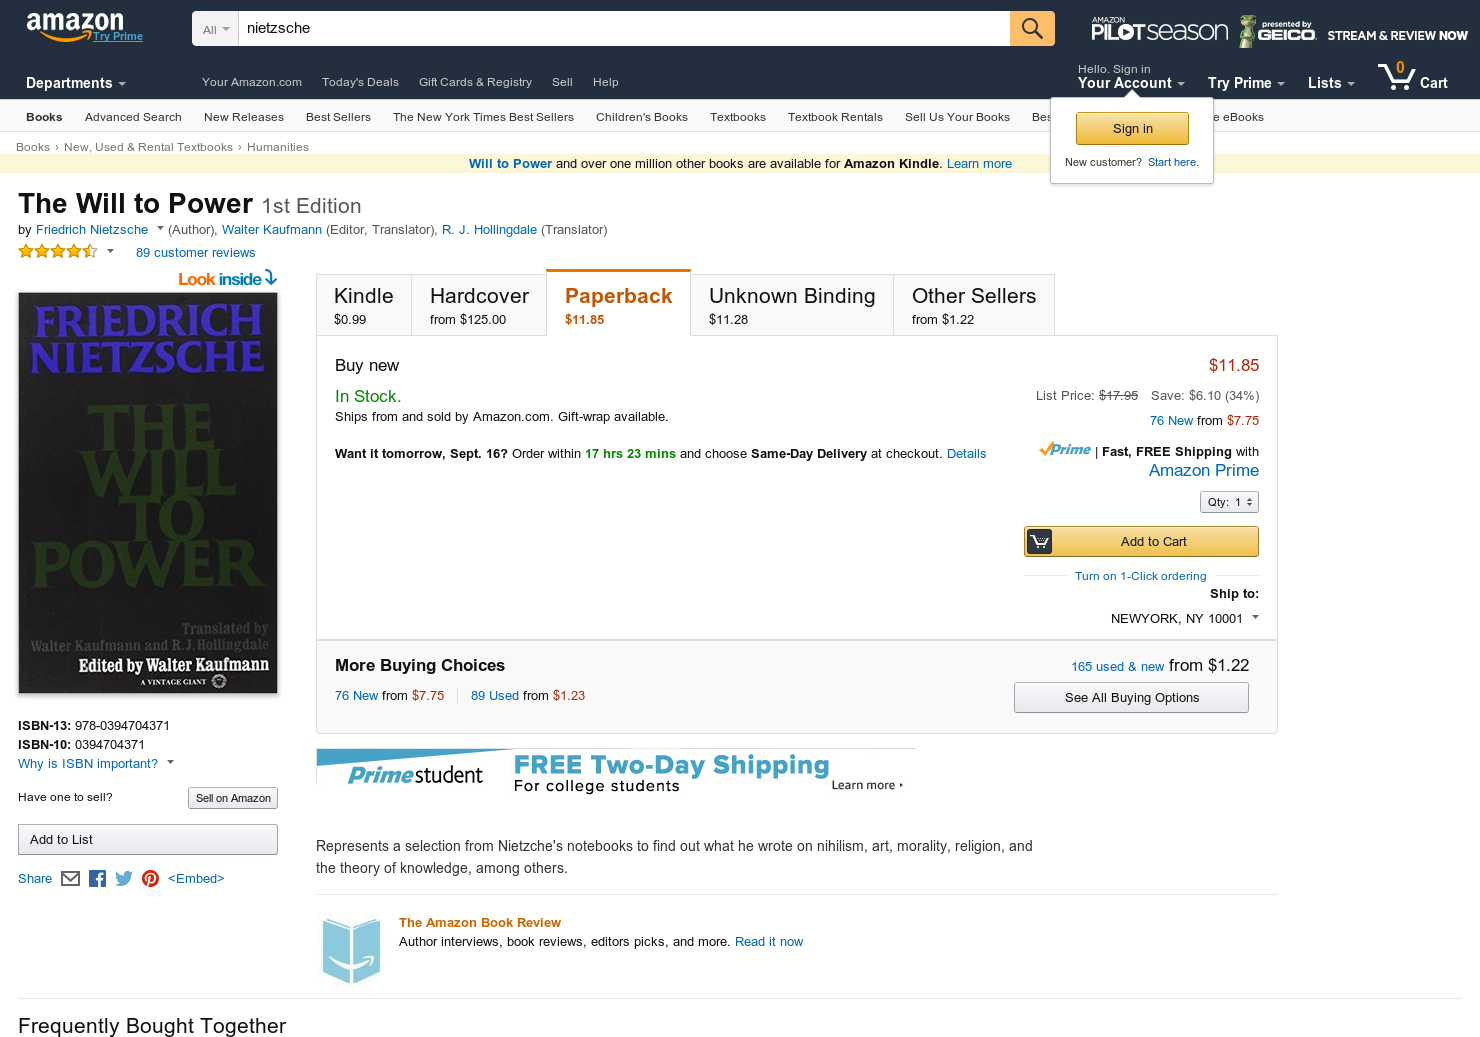Click the Amazon logo

[75, 26]
